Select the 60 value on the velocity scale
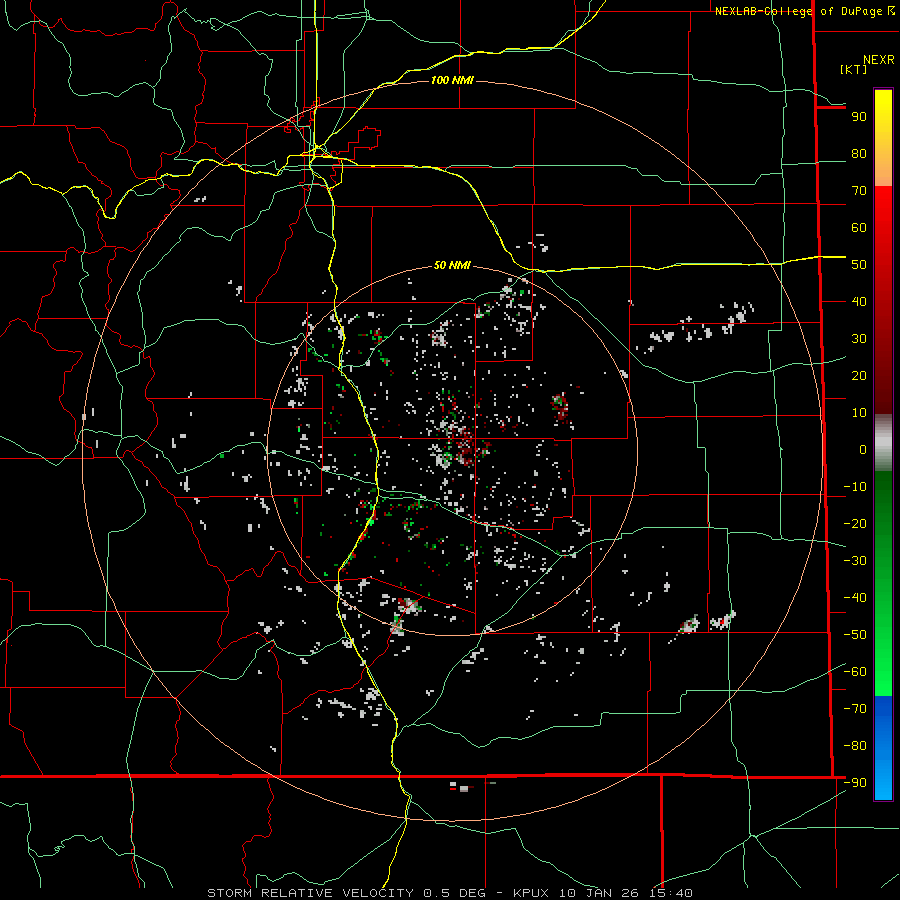The height and width of the screenshot is (900, 900). [859, 228]
